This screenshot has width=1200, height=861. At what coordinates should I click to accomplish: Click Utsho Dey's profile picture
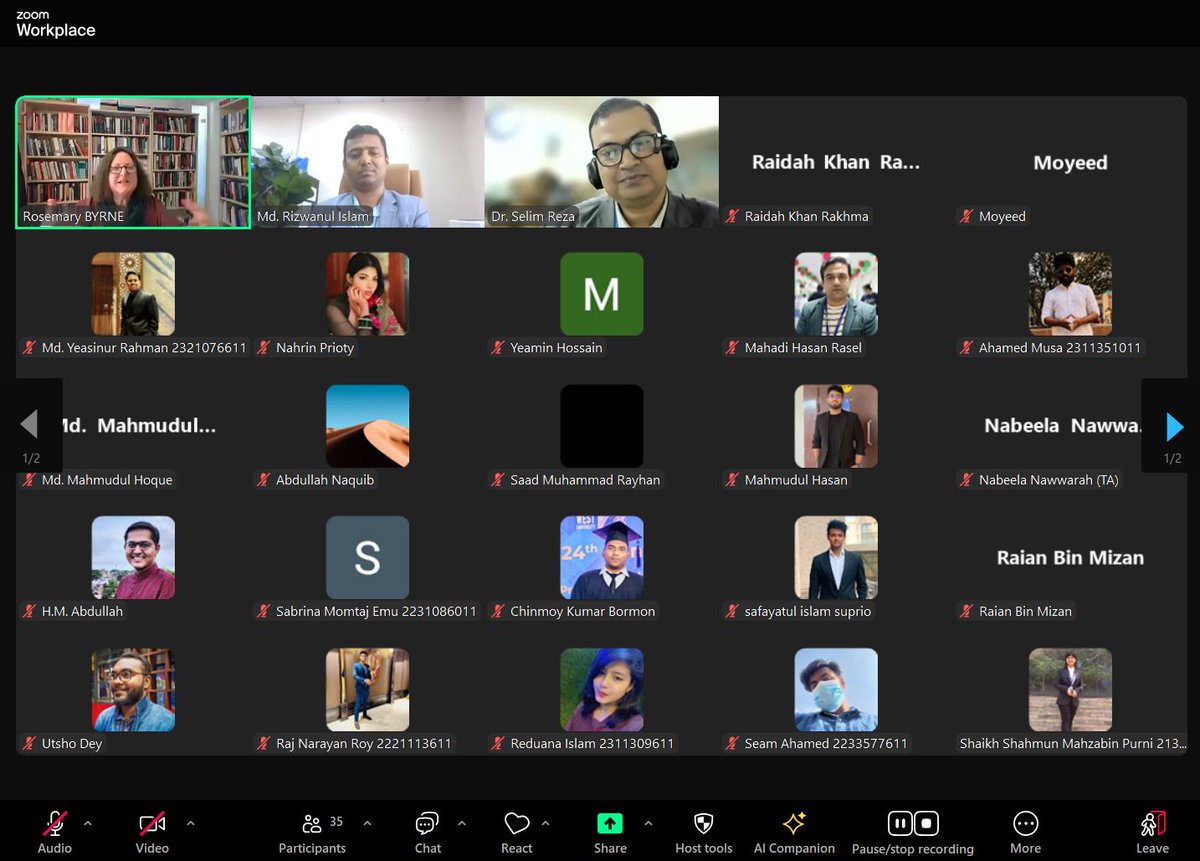133,689
